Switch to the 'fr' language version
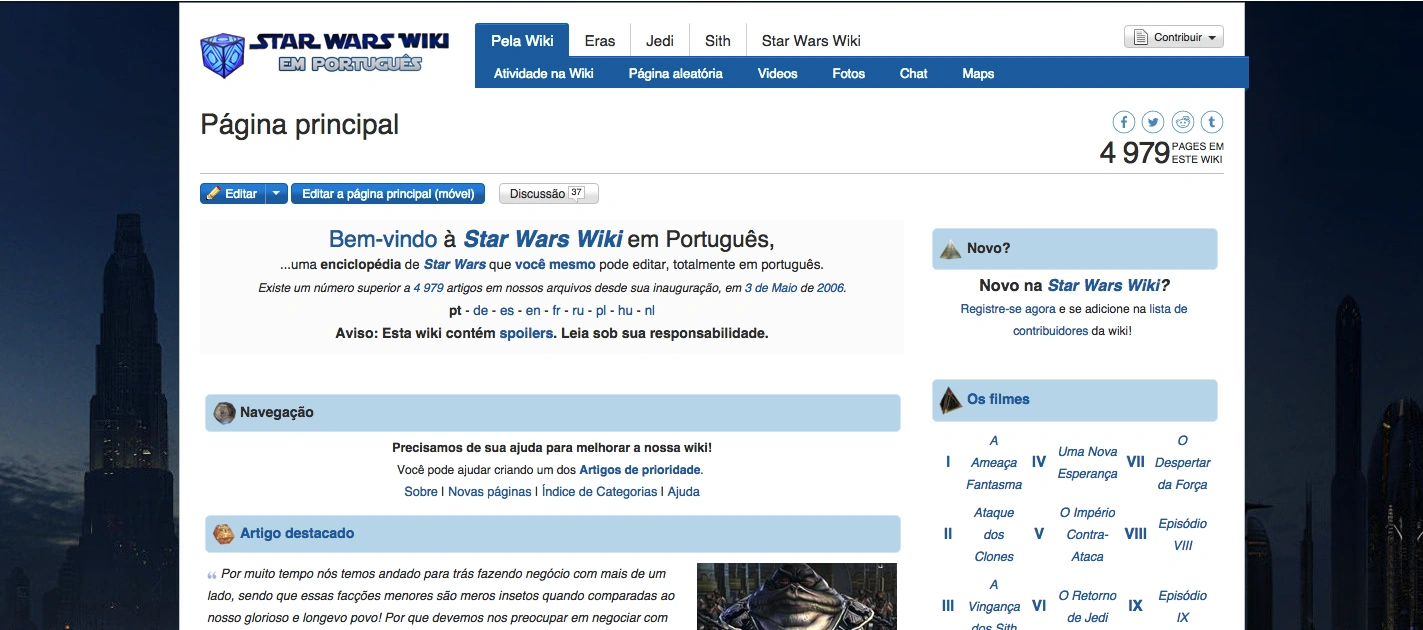This screenshot has width=1423, height=630. 556,311
